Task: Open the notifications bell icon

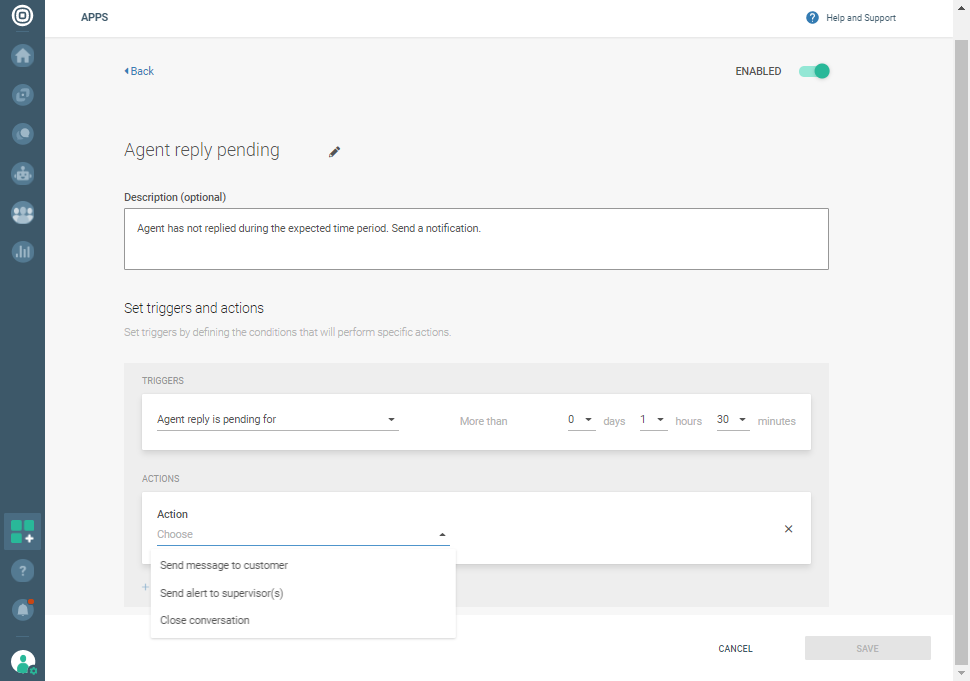Action: pyautogui.click(x=22, y=608)
